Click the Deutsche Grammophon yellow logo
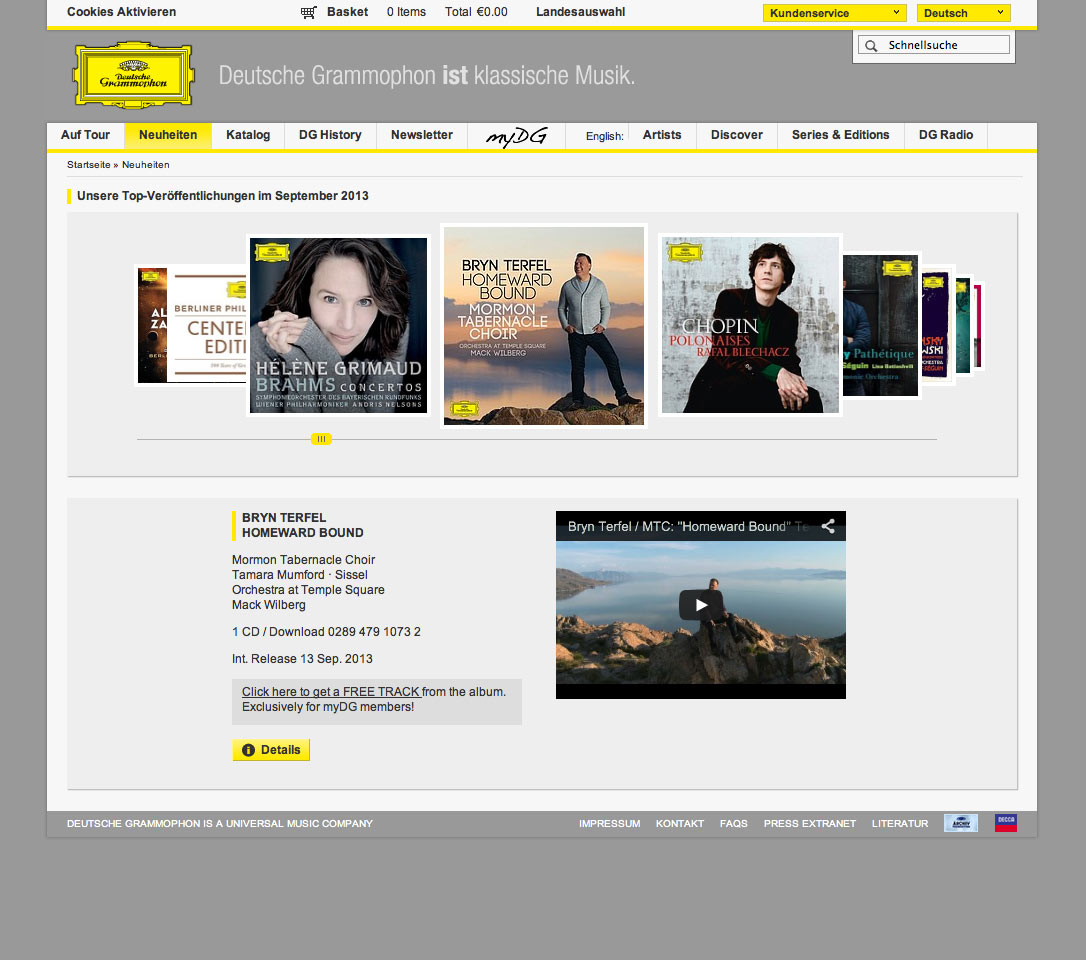 tap(133, 75)
